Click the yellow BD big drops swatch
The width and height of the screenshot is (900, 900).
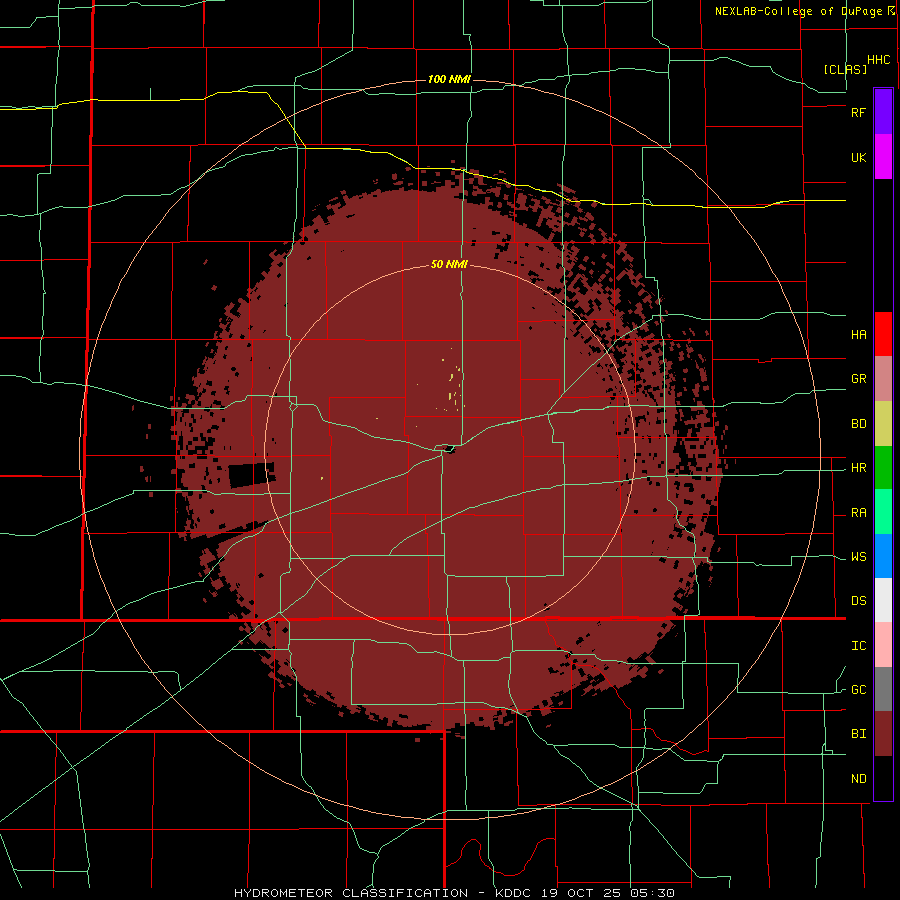(883, 424)
